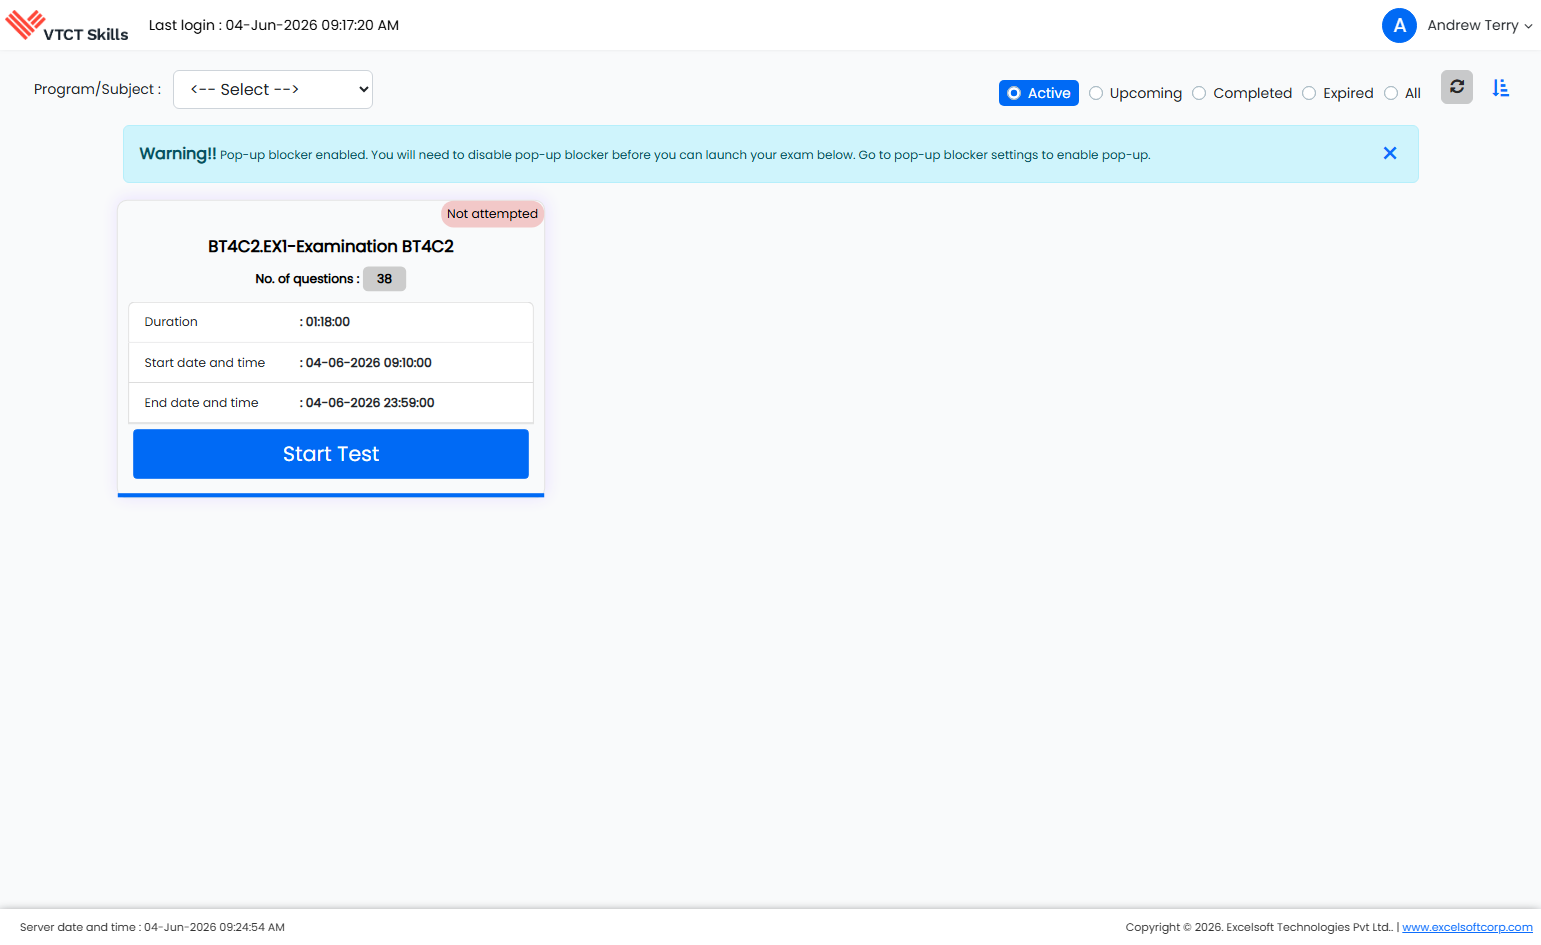Click the BT4C2.EX1-Examination BT4C2 title

pos(331,246)
